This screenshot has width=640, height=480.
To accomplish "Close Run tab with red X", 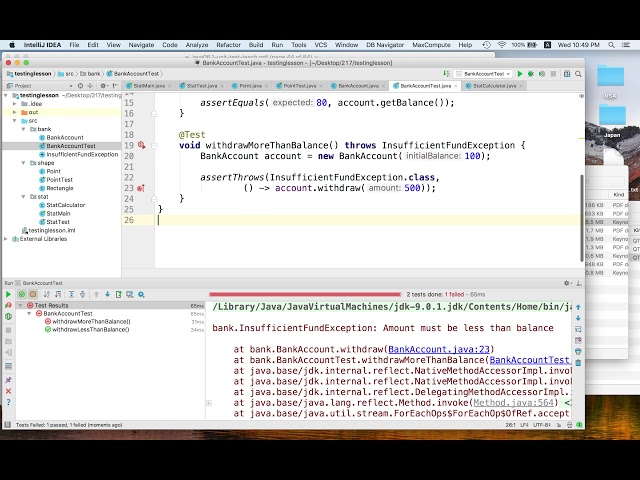I will (8, 391).
